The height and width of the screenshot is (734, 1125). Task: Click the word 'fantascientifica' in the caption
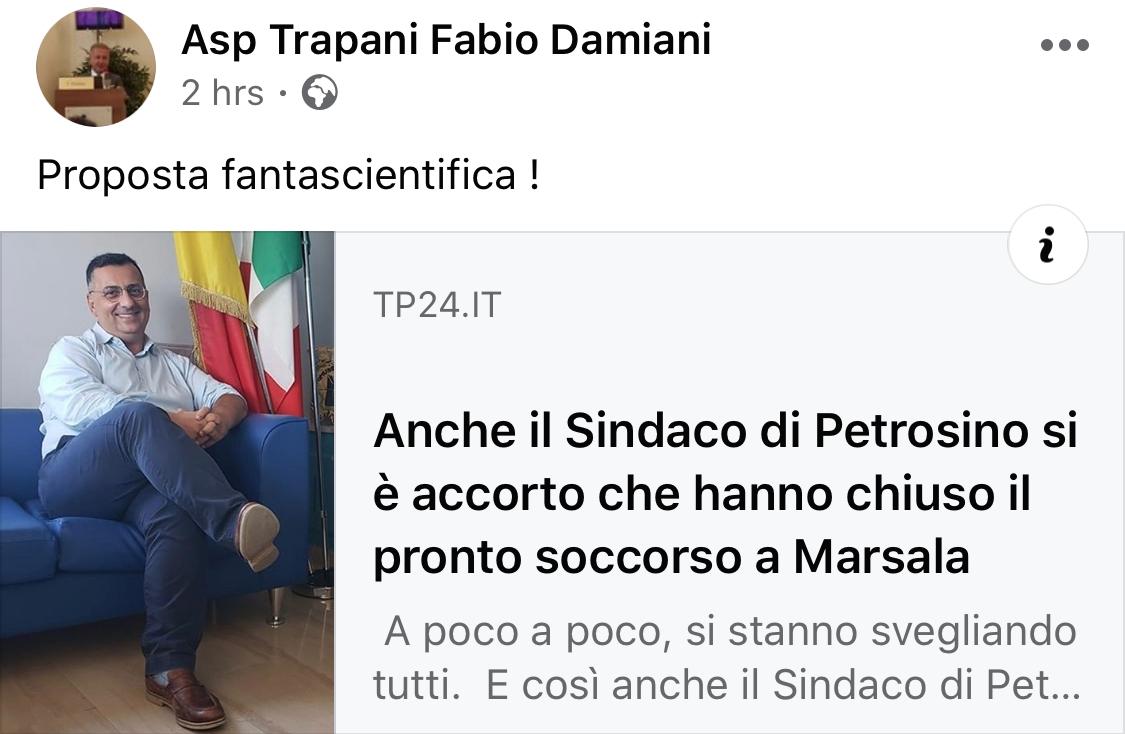[x=369, y=174]
